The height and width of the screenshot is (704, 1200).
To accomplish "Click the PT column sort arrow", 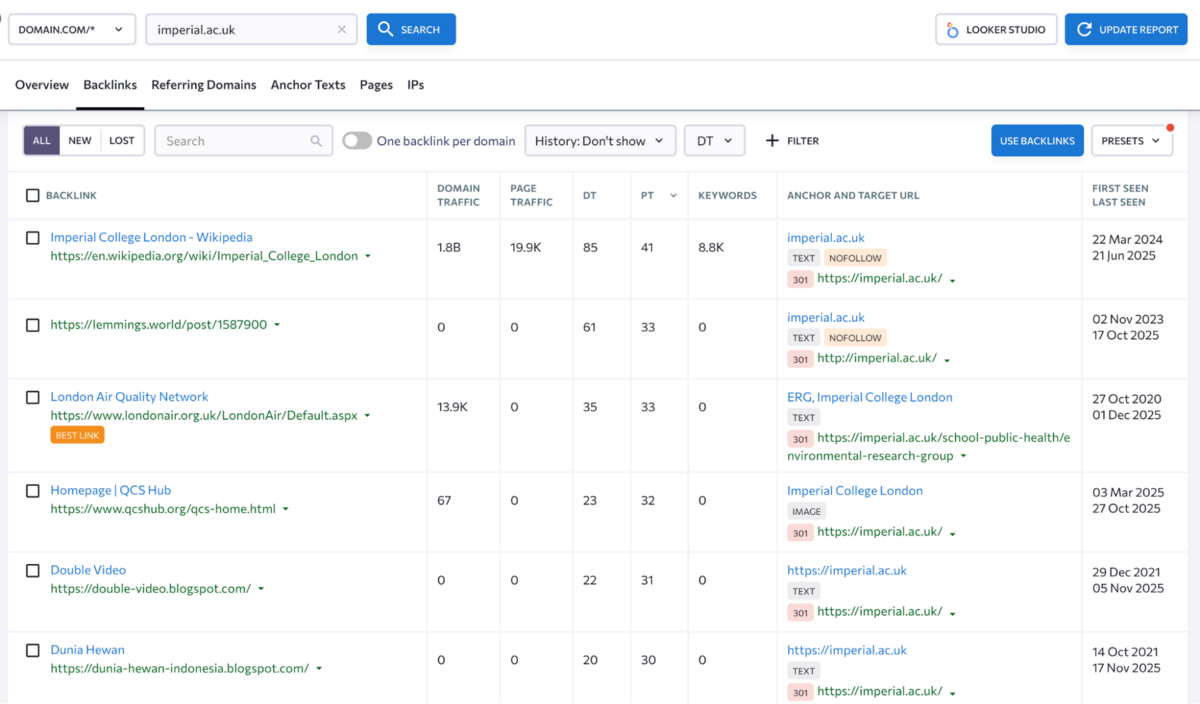I will point(673,196).
